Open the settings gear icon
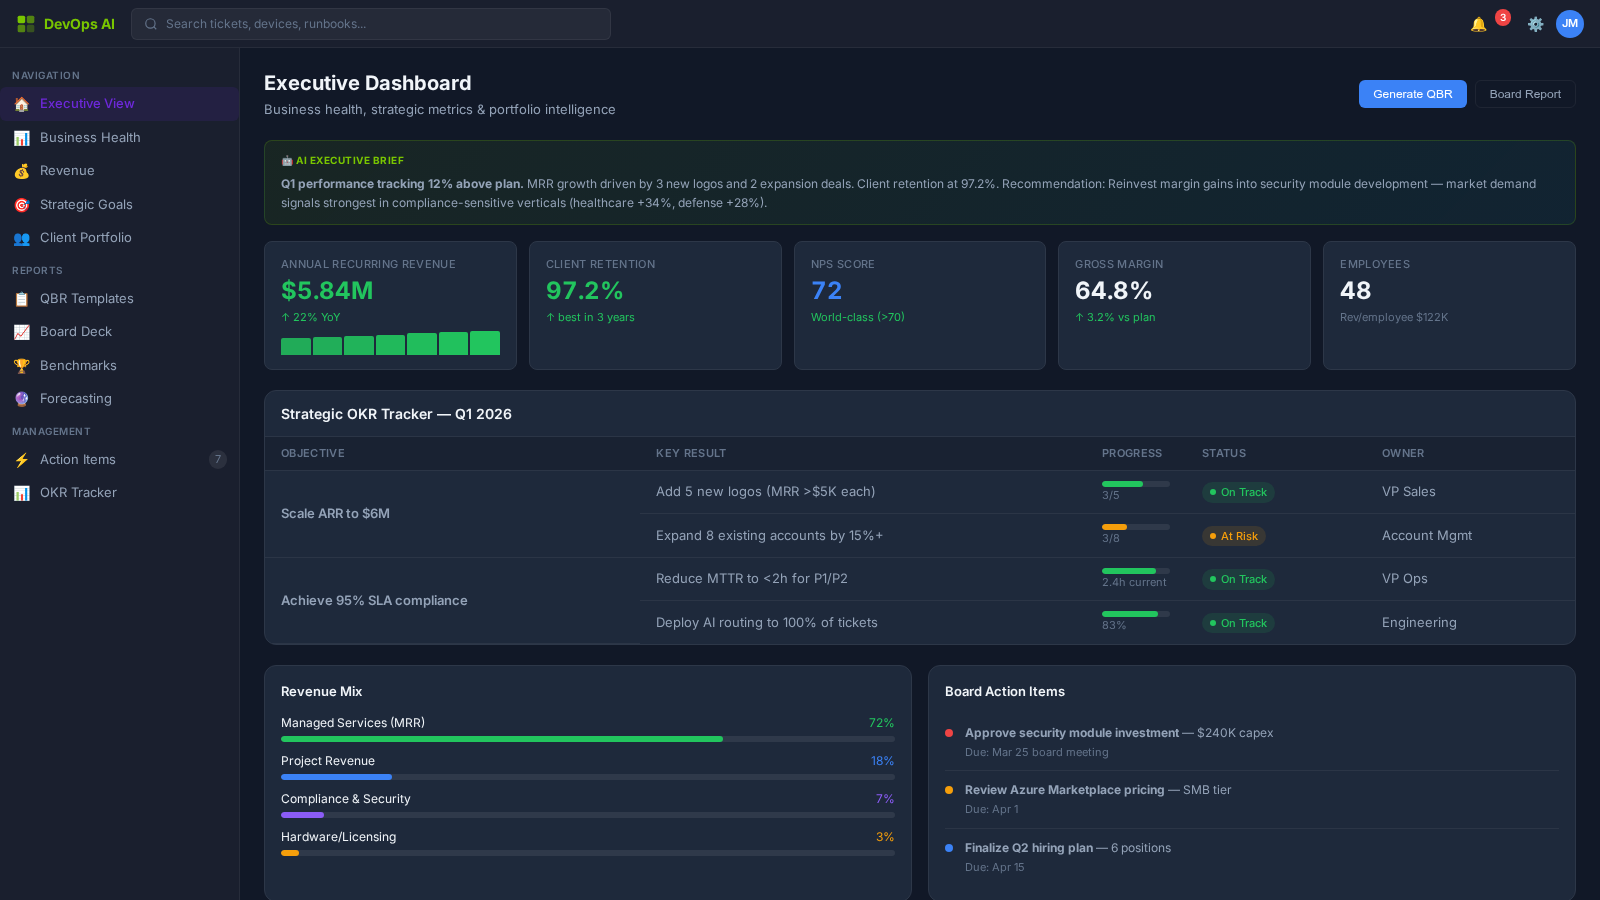1600x900 pixels. coord(1535,23)
